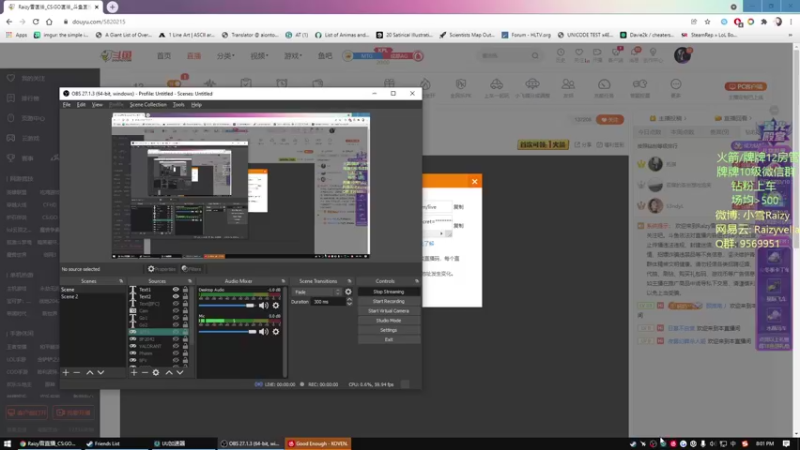
Task: Open Mic settings gear in Audio Mixer
Action: (x=276, y=332)
